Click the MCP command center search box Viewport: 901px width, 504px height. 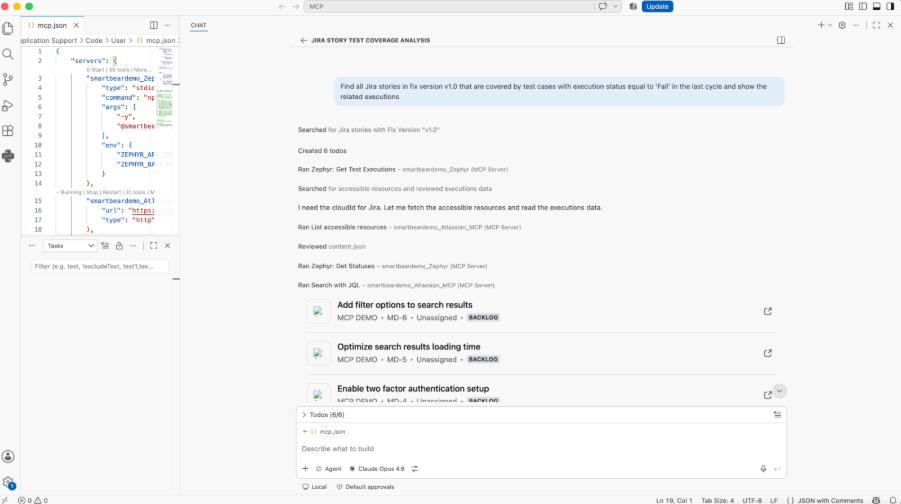(449, 6)
